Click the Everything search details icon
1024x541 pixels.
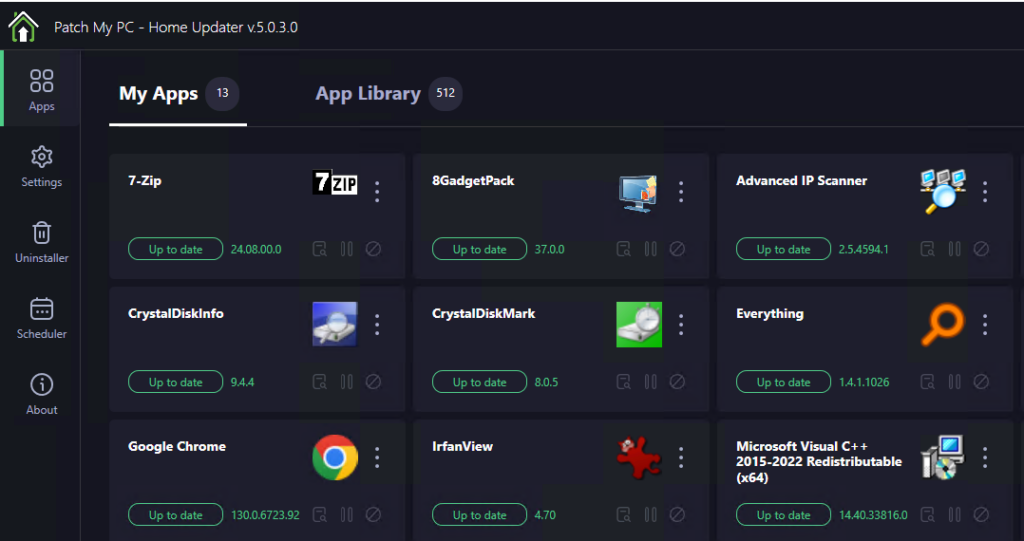click(x=927, y=382)
